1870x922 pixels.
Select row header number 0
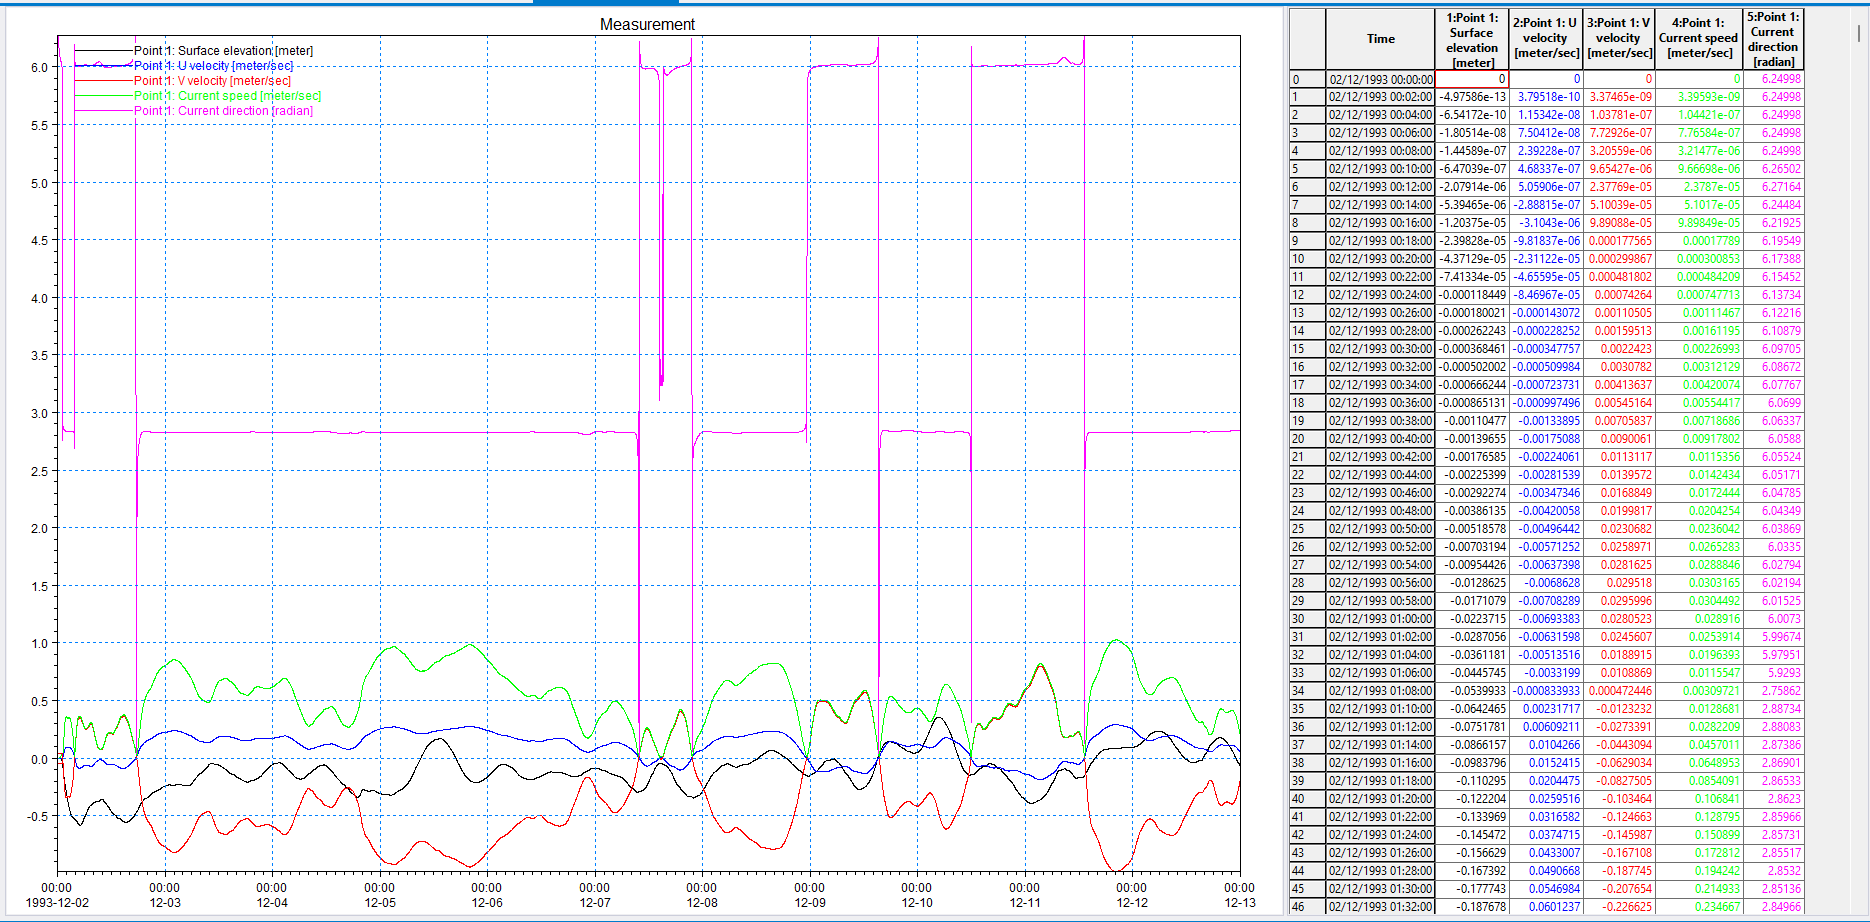(1307, 79)
